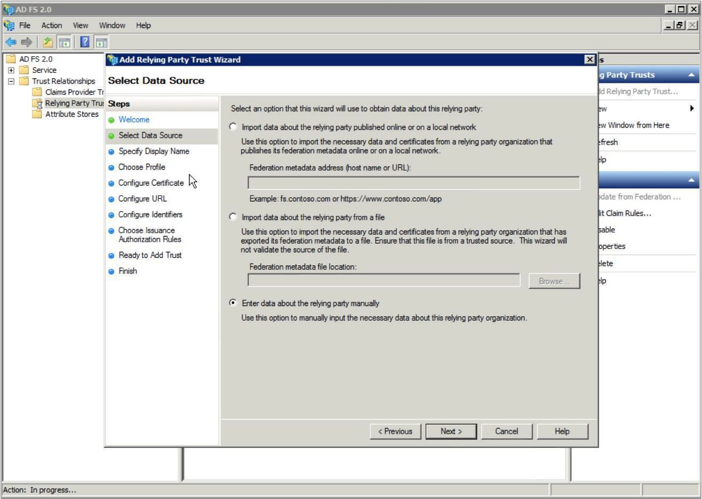The height and width of the screenshot is (499, 702).
Task: Click New Window from Here action
Action: (635, 125)
